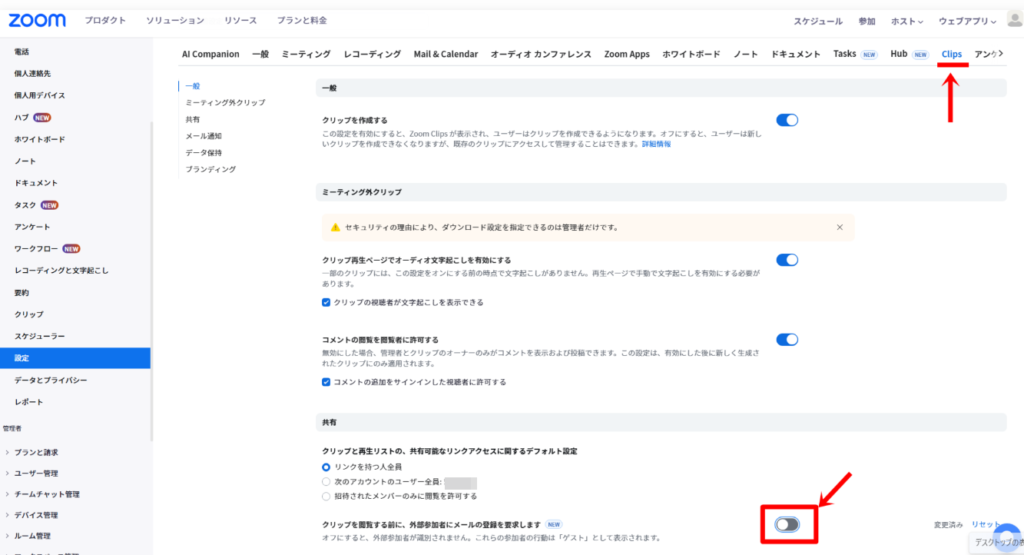Select 次のアカウントのユーザー全員 radio option
The width and height of the screenshot is (1024, 555).
coord(326,482)
